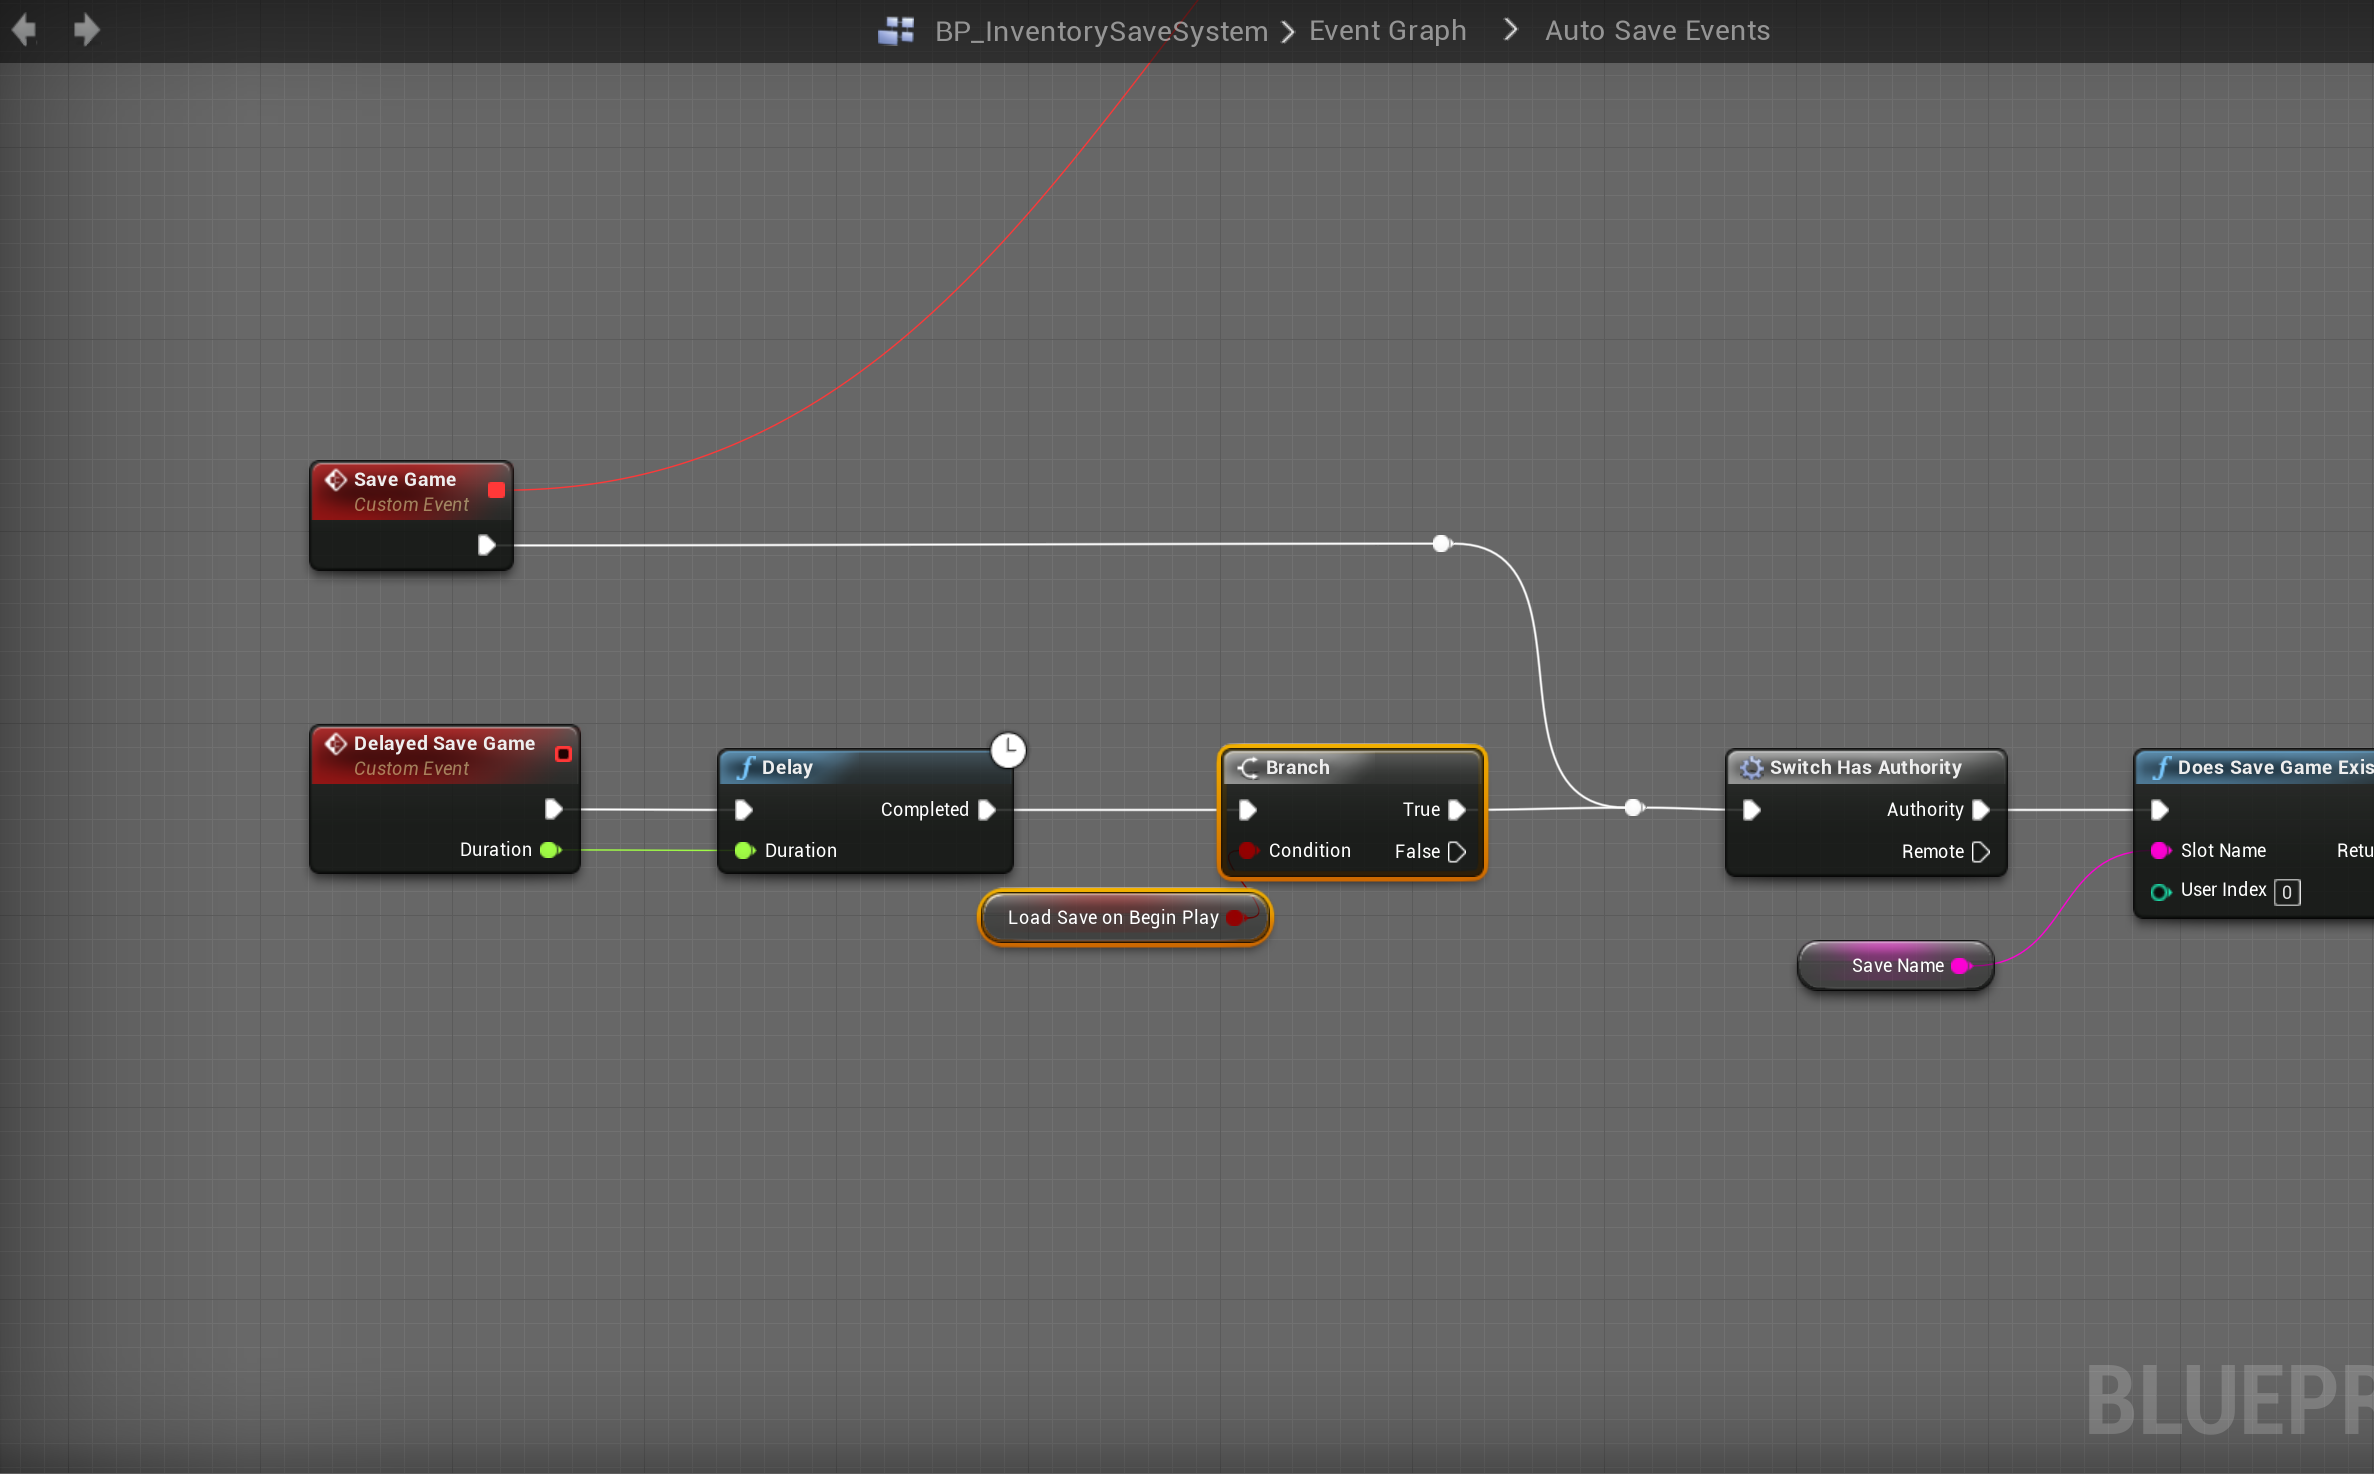The width and height of the screenshot is (2374, 1474).
Task: Click the Delayed Save Game delegate pin
Action: [563, 754]
